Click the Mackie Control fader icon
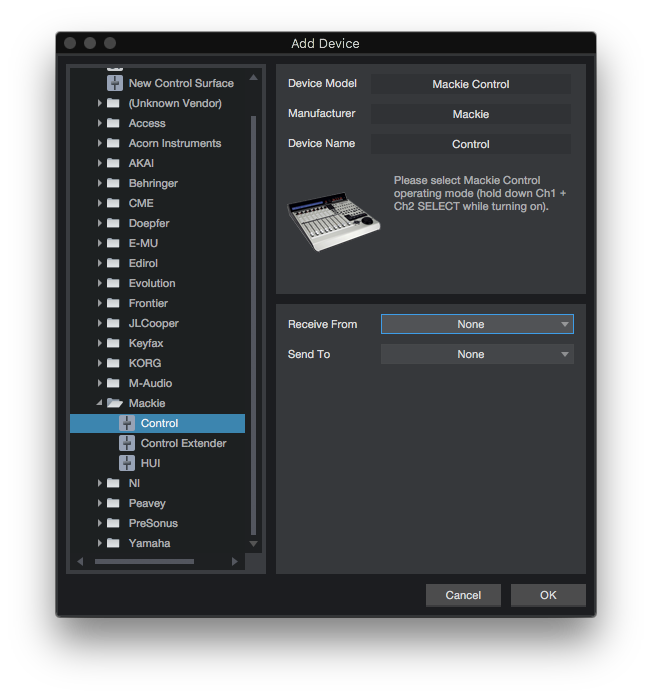The height and width of the screenshot is (697, 652). click(127, 423)
